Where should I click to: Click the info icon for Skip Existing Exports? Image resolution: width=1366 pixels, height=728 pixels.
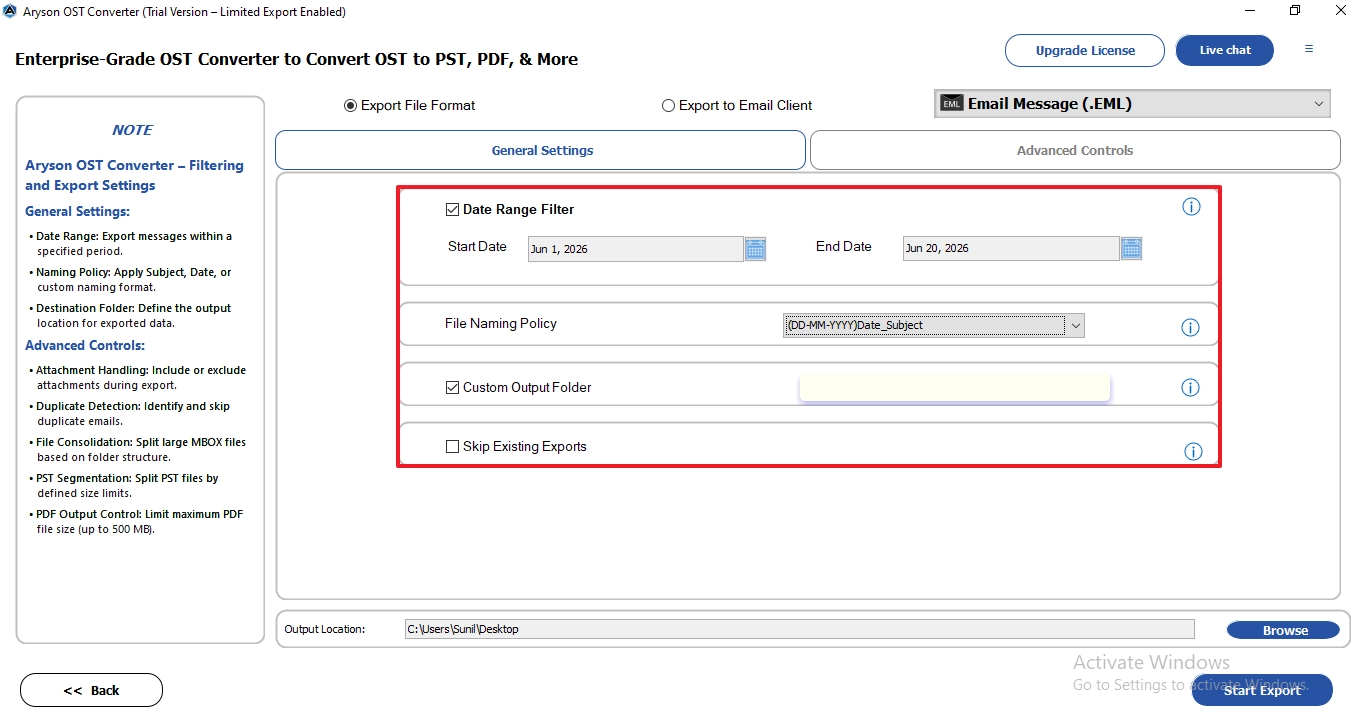tap(1193, 451)
